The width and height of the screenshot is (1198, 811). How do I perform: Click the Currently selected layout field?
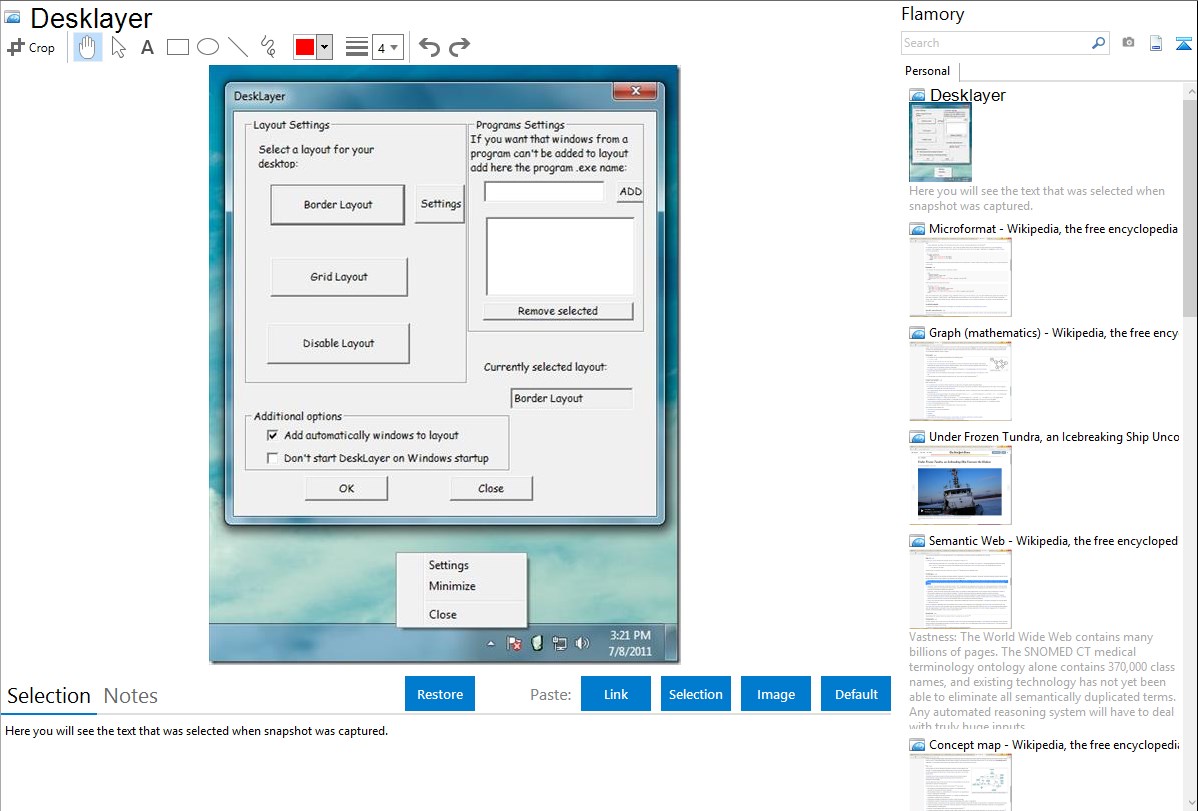[x=571, y=398]
